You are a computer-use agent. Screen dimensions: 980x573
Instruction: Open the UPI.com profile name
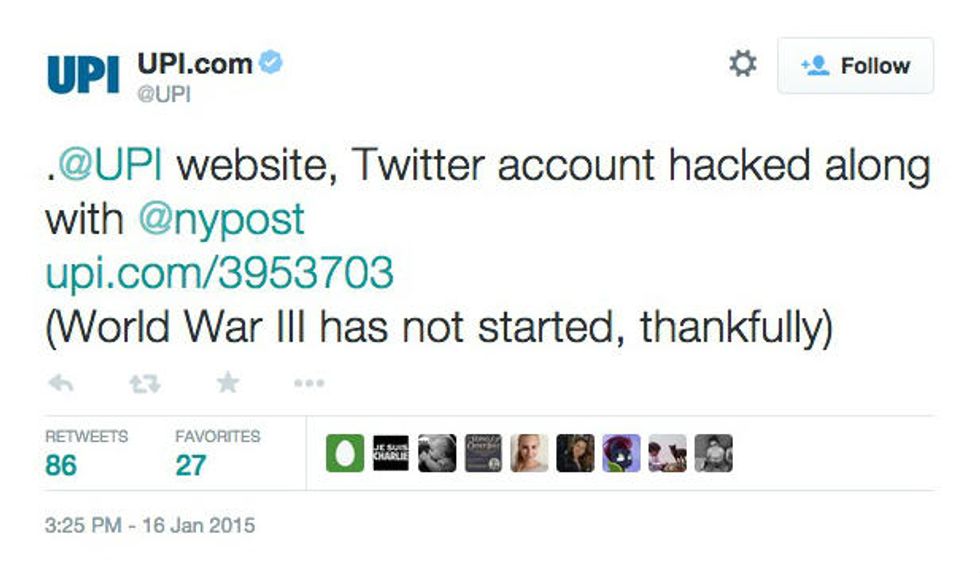coord(194,63)
